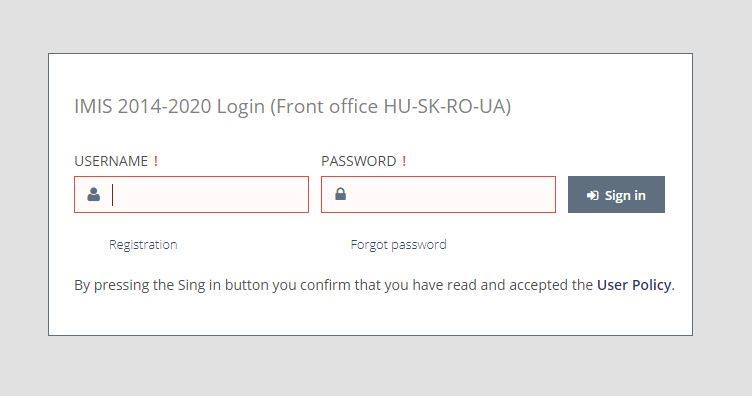Screen dimensions: 752x396
Task: Click the 'Sign in' text label on button
Action: coord(625,195)
